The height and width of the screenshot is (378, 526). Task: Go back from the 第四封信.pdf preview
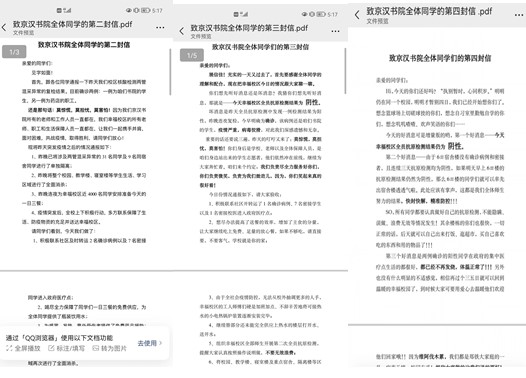click(x=357, y=14)
